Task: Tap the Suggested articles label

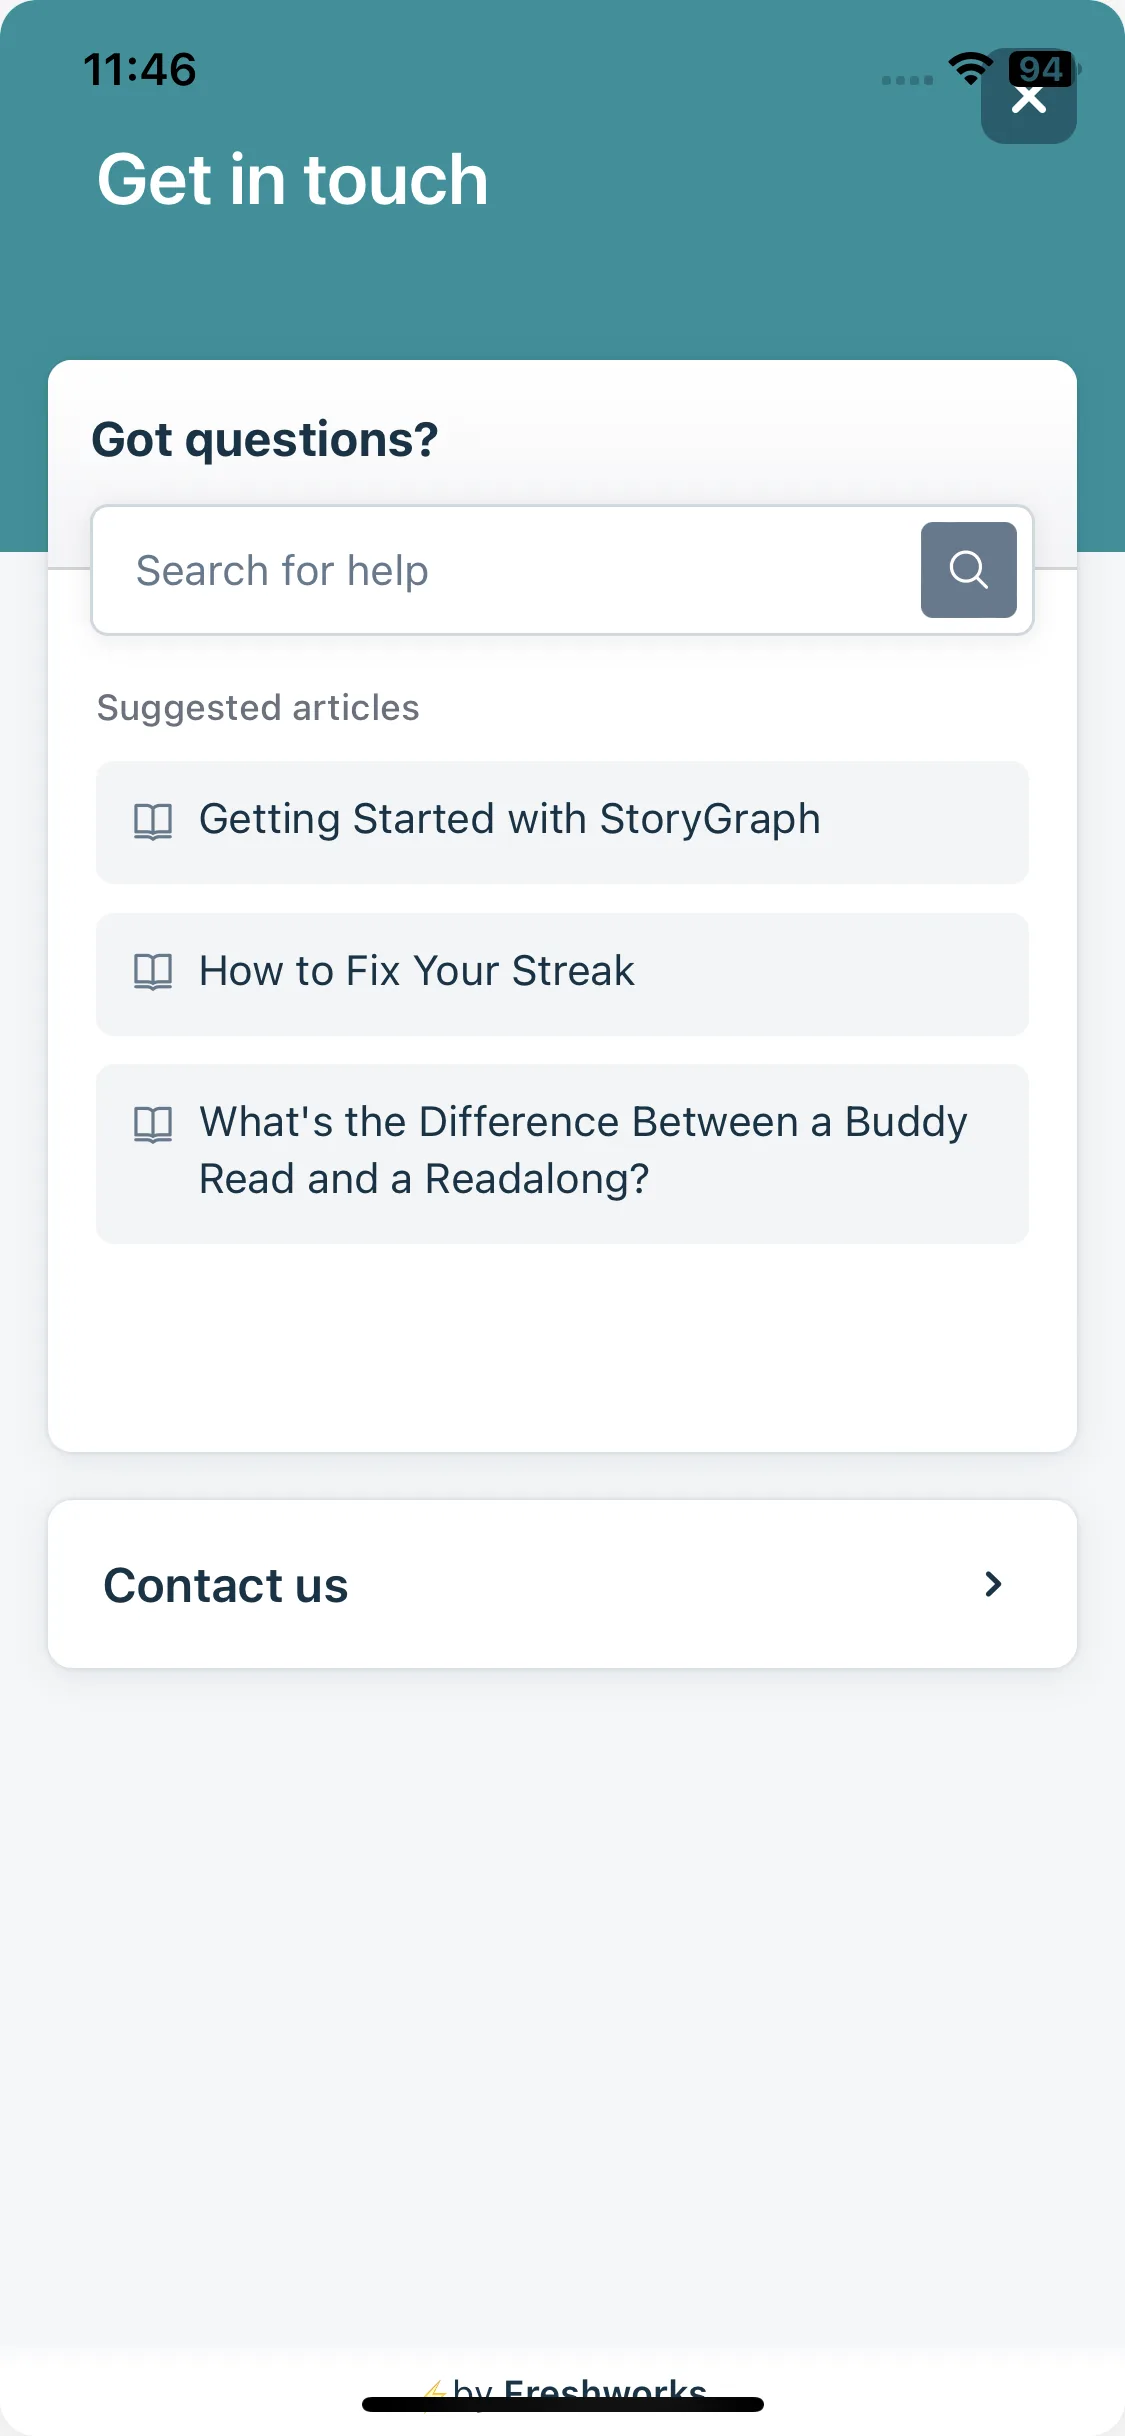Action: click(x=258, y=708)
